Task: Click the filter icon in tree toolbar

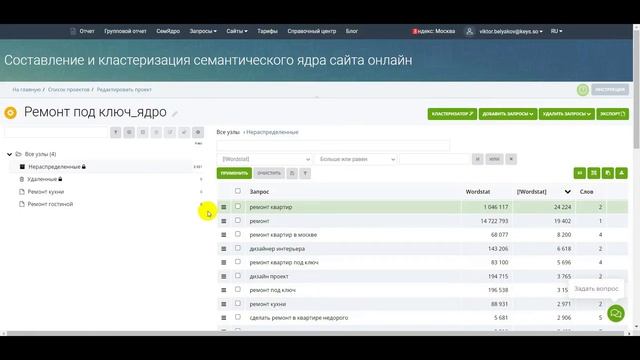Action: tap(116, 132)
